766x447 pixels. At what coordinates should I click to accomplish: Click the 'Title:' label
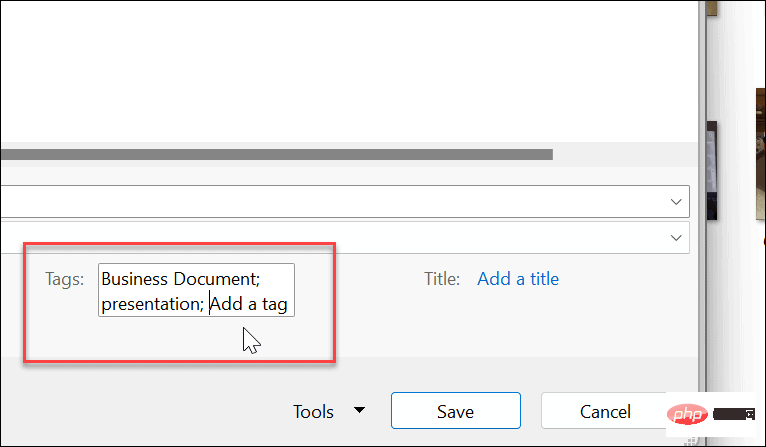tap(441, 279)
